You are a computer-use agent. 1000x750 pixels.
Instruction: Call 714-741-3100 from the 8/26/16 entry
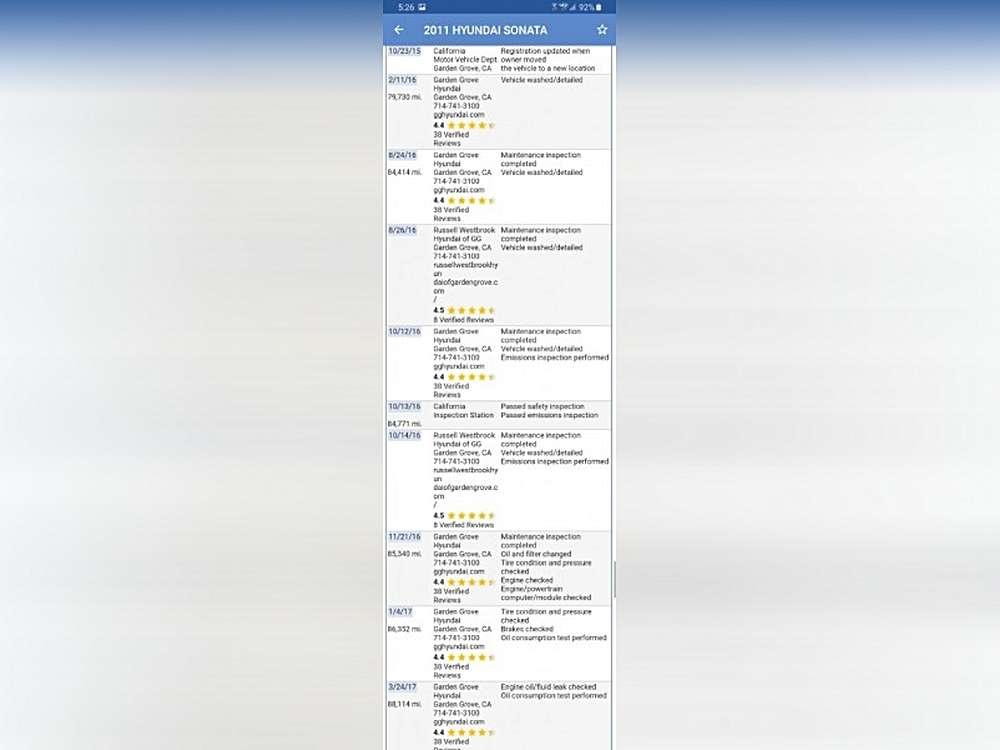(x=457, y=256)
